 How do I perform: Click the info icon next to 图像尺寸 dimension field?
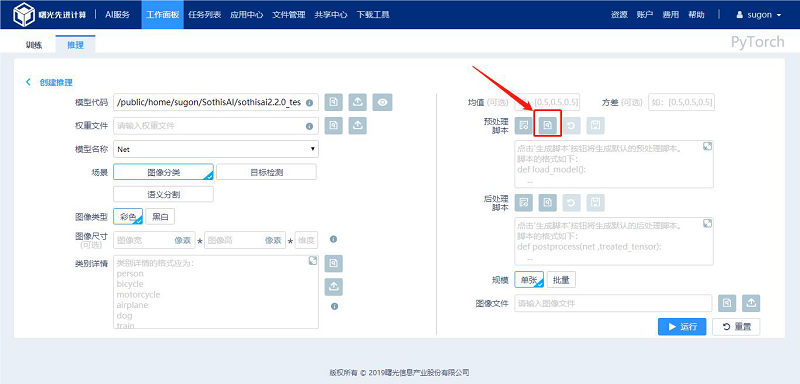pos(333,239)
